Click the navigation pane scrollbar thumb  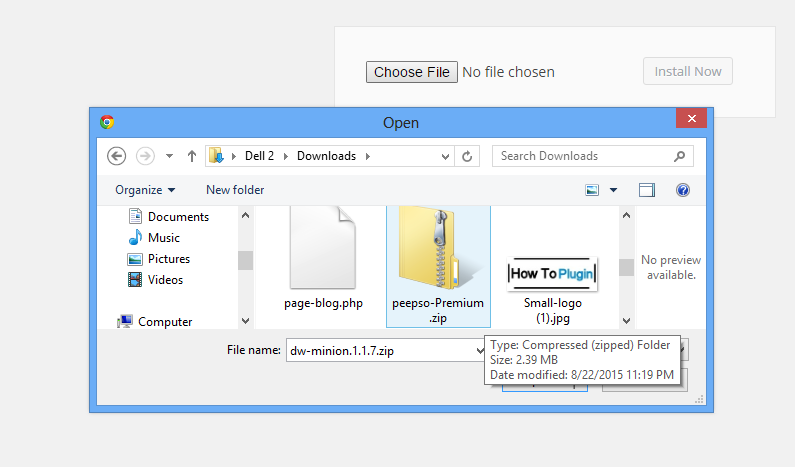click(x=245, y=261)
